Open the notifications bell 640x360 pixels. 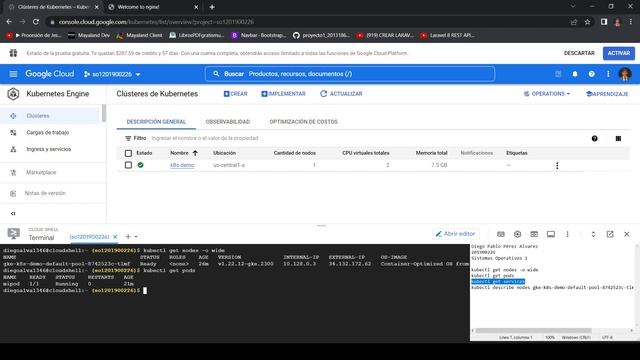[x=575, y=74]
